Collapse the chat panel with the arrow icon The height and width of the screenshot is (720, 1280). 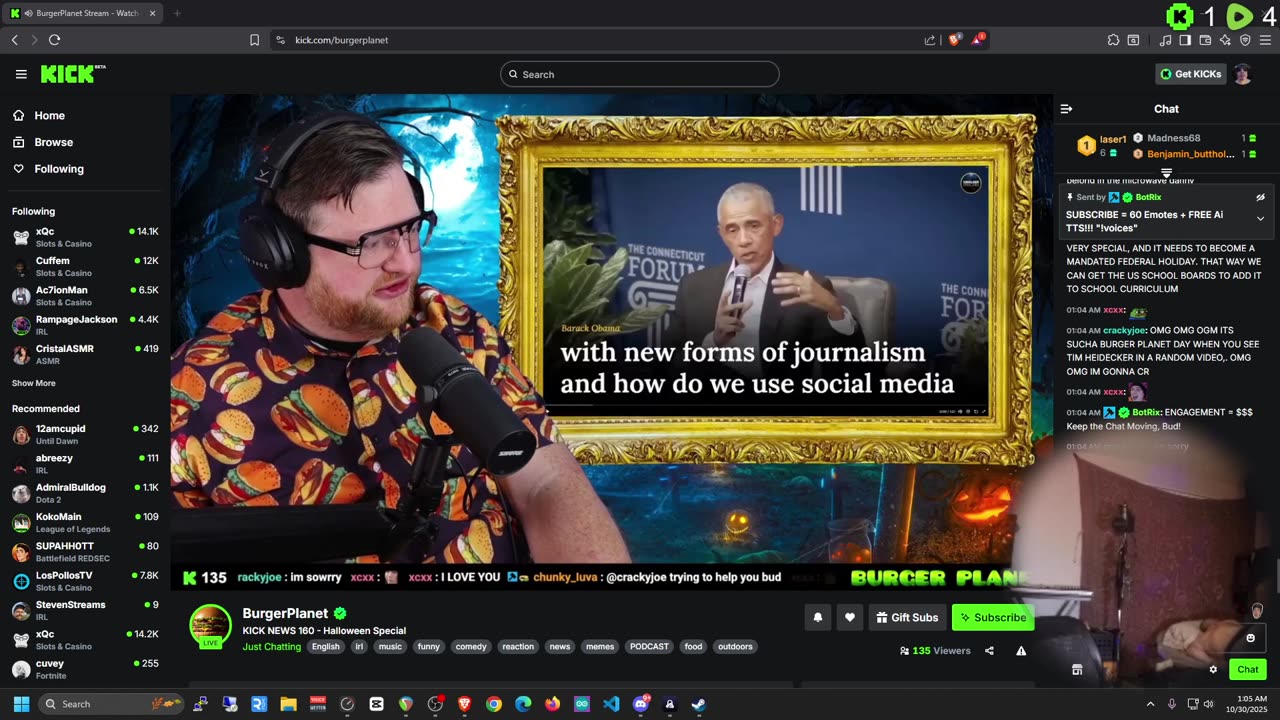1066,109
